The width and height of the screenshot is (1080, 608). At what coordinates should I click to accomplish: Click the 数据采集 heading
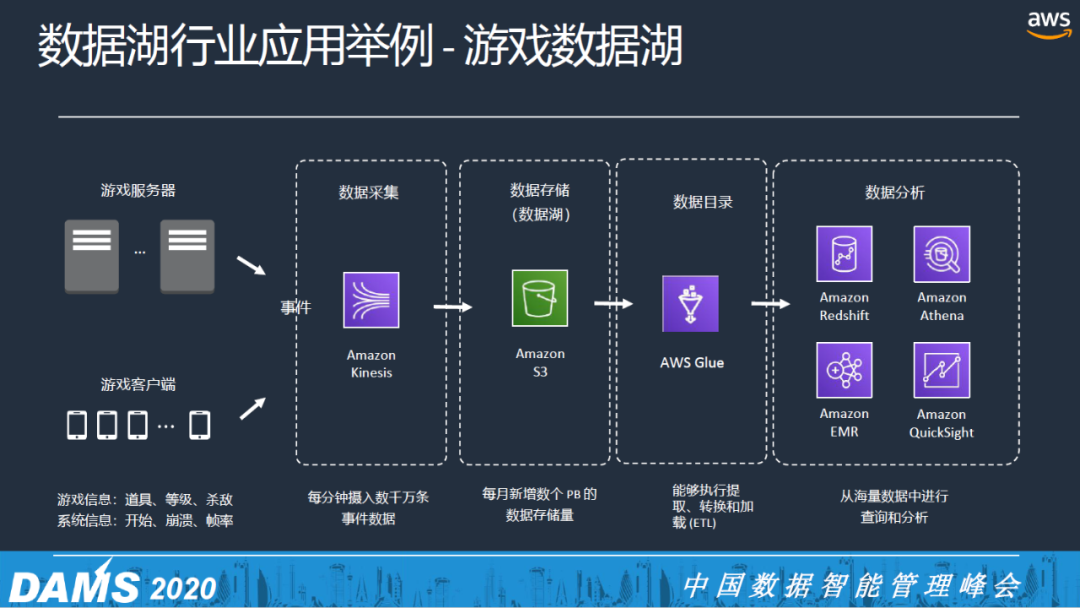click(x=368, y=192)
